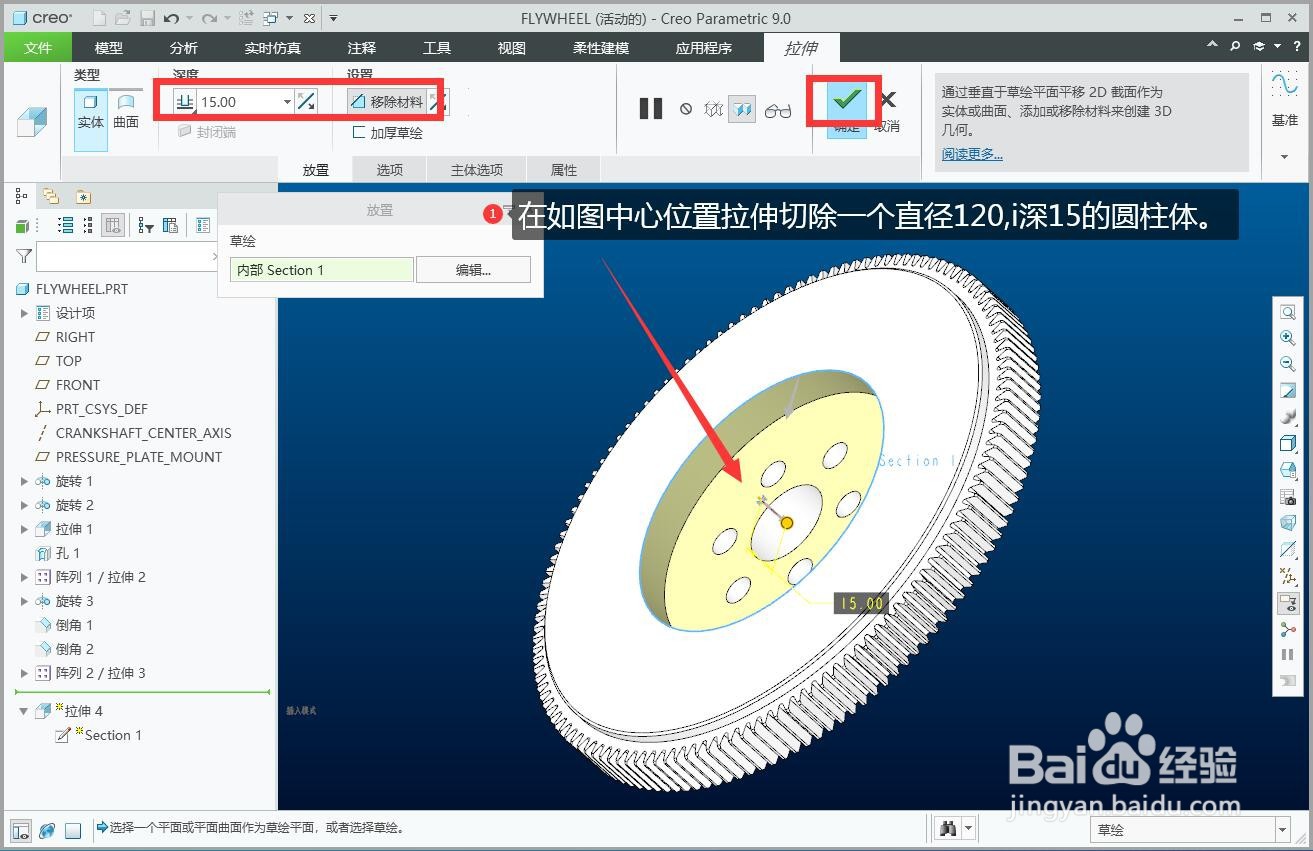This screenshot has width=1313, height=851.
Task: Click the 内部 Section 1 sketch collector
Action: pos(321,270)
